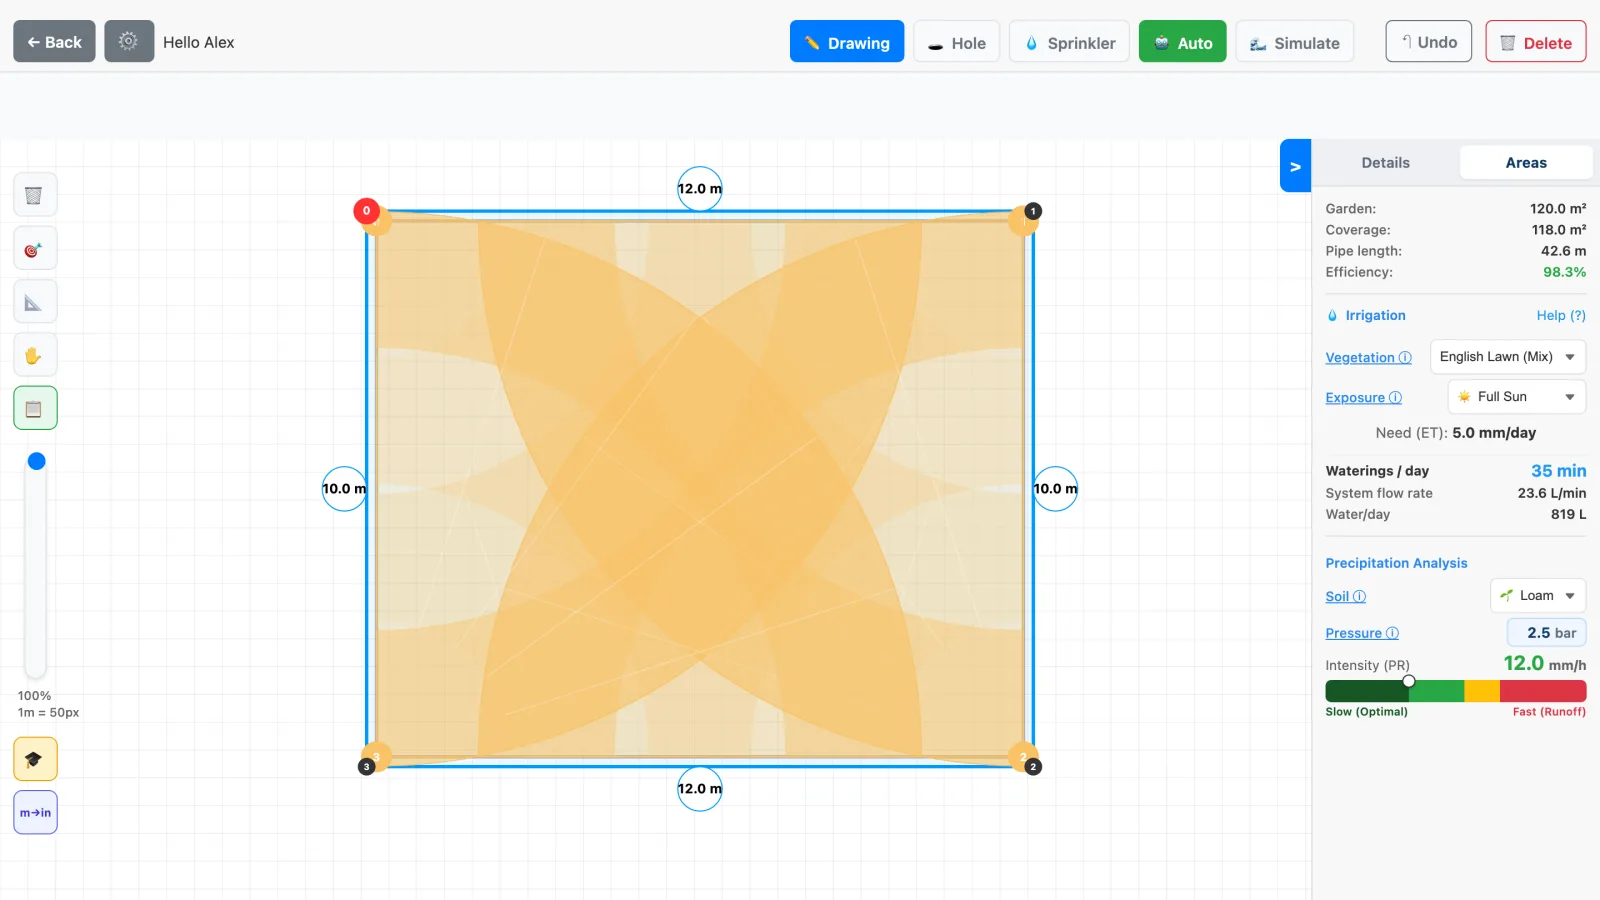Choose the Sprinkler tool
Viewport: 1600px width, 900px height.
pos(1069,41)
